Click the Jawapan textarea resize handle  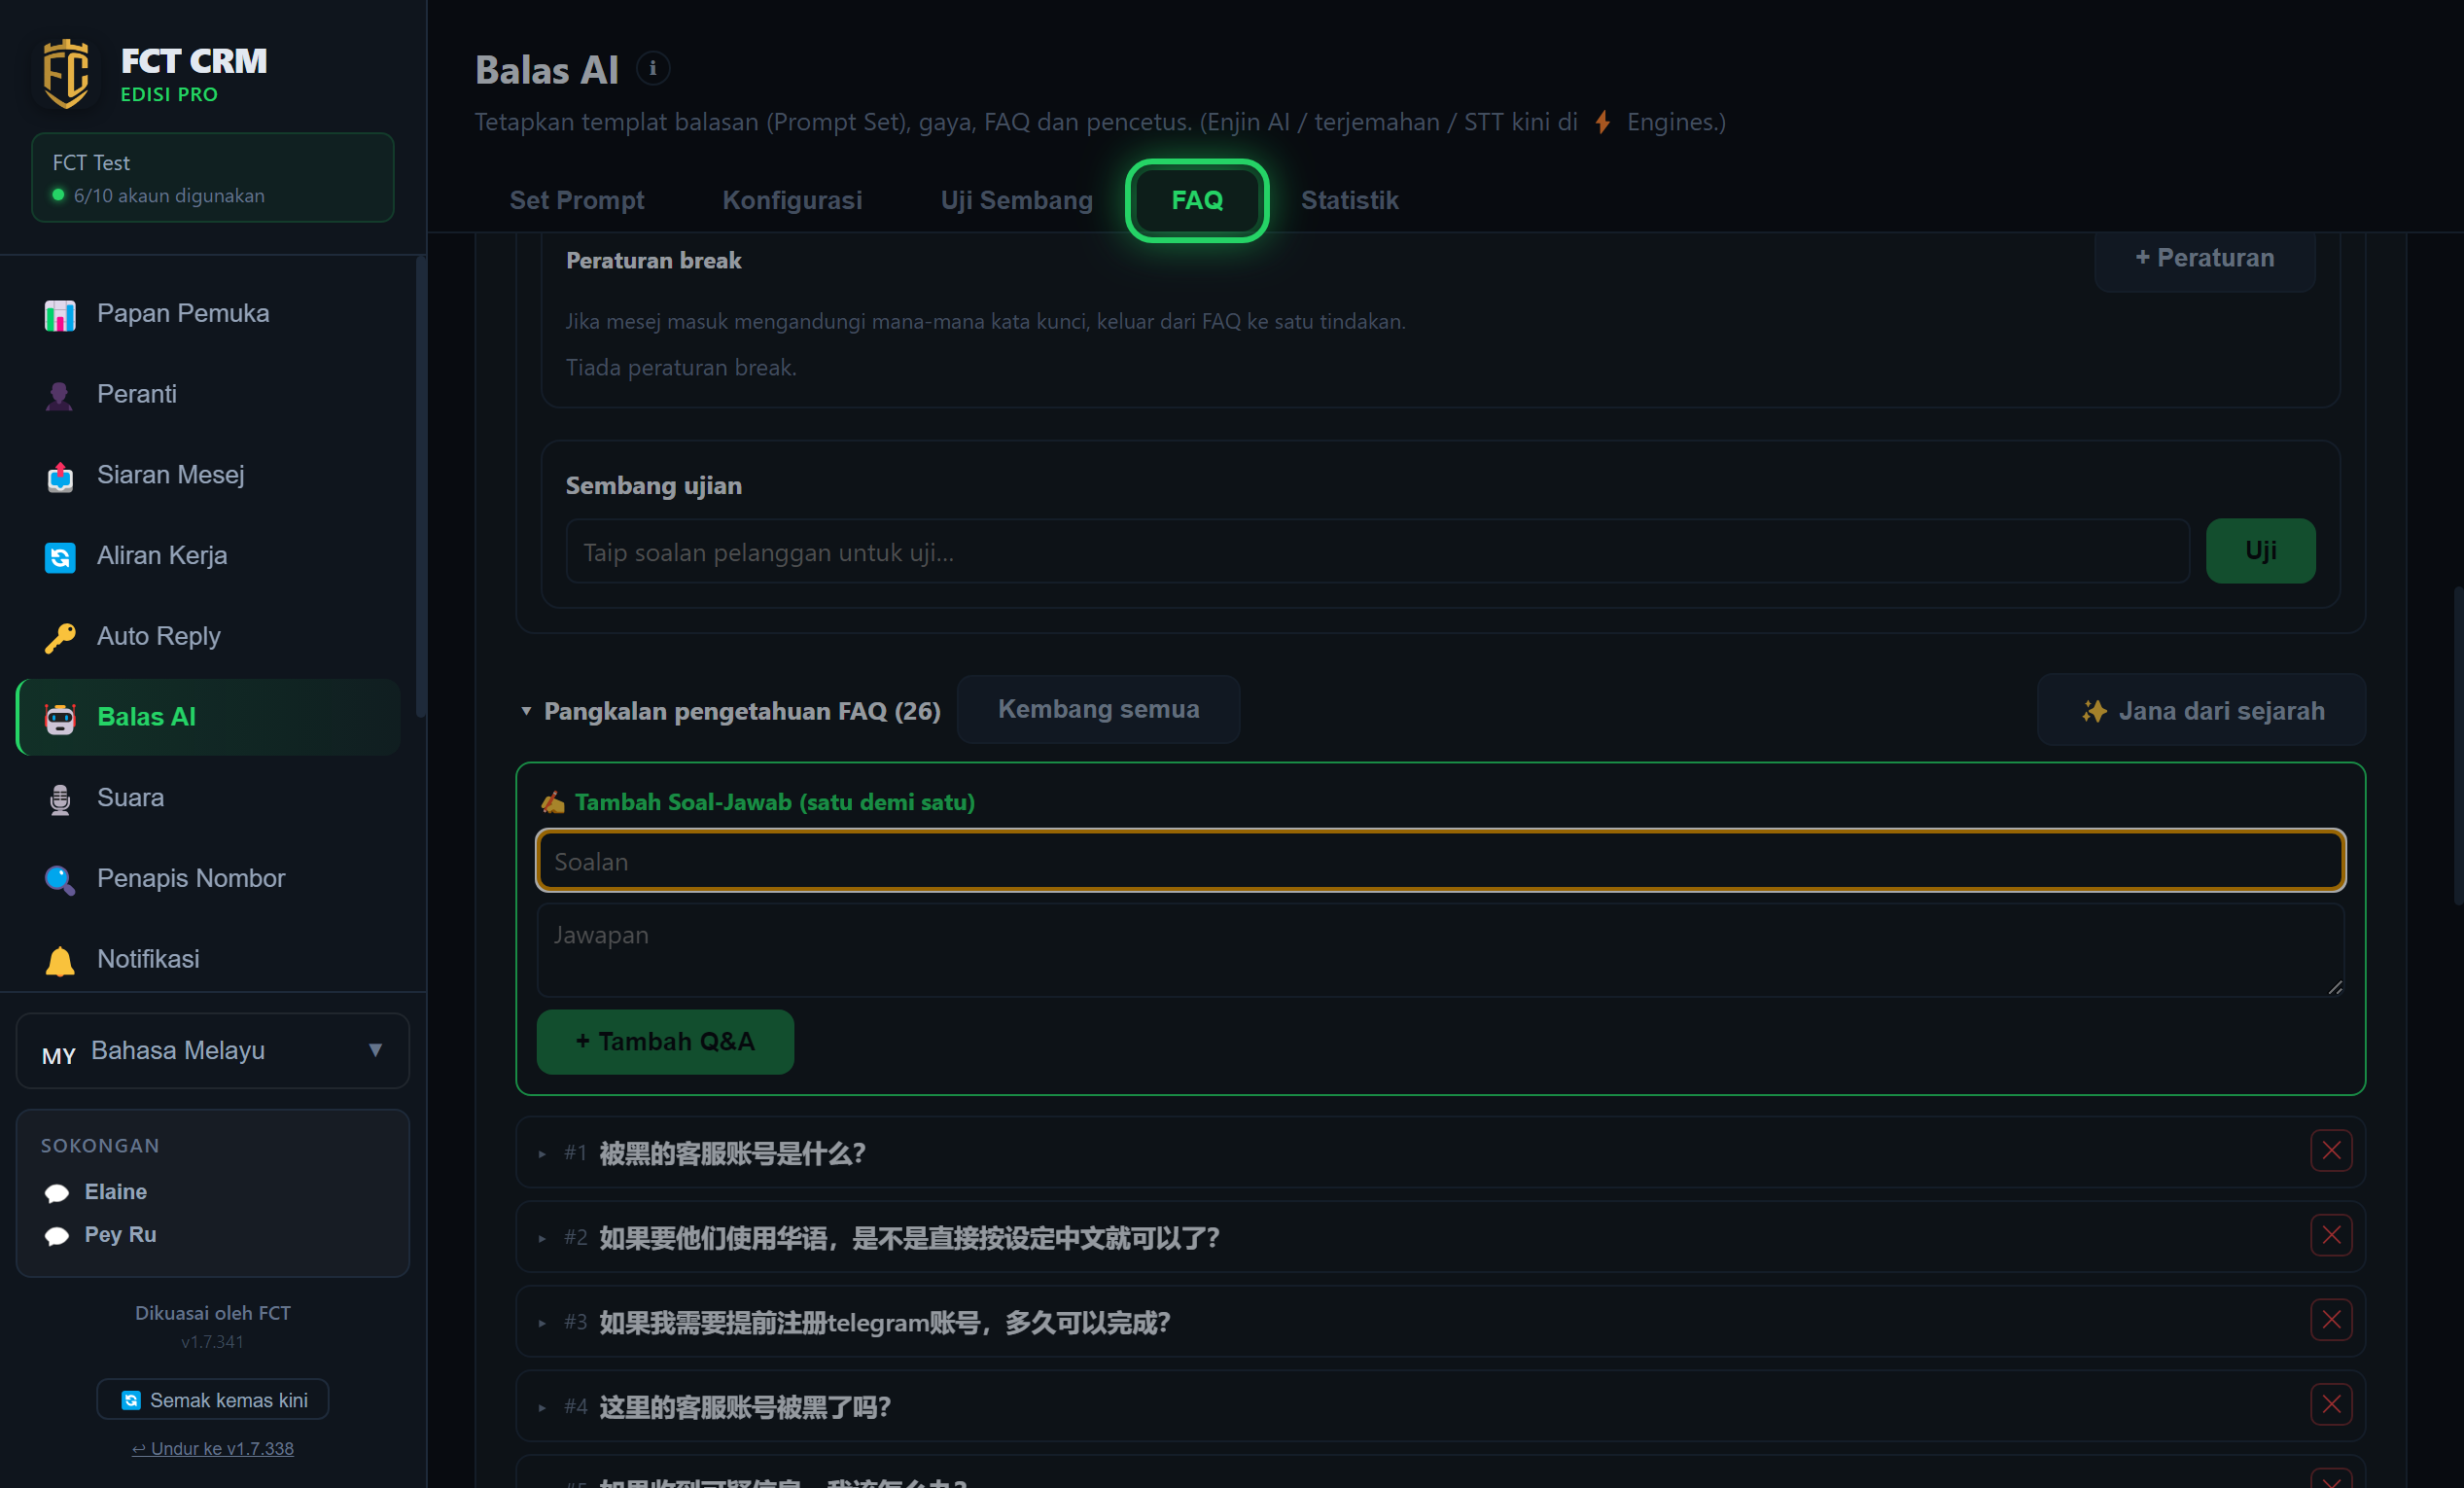2335,987
